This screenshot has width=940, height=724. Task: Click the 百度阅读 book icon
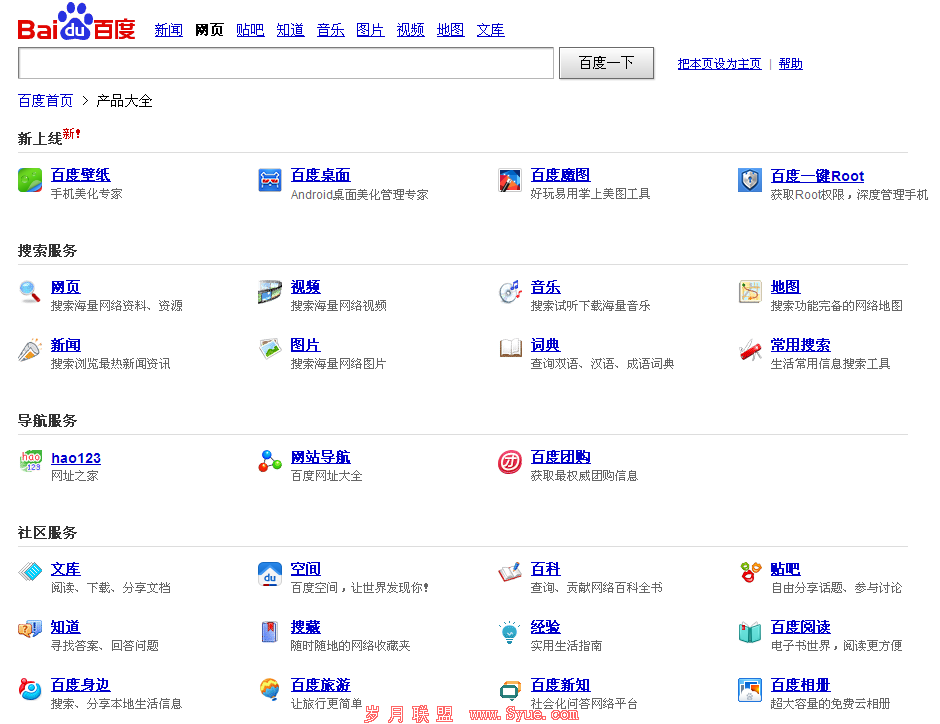[x=750, y=632]
